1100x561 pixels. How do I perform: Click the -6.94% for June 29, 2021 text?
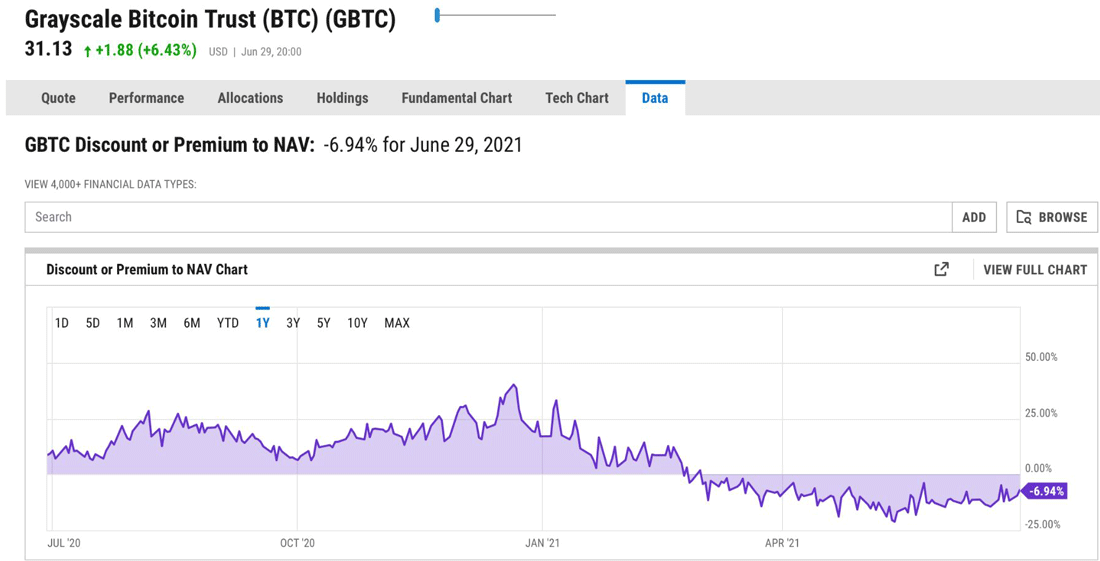[x=423, y=146]
